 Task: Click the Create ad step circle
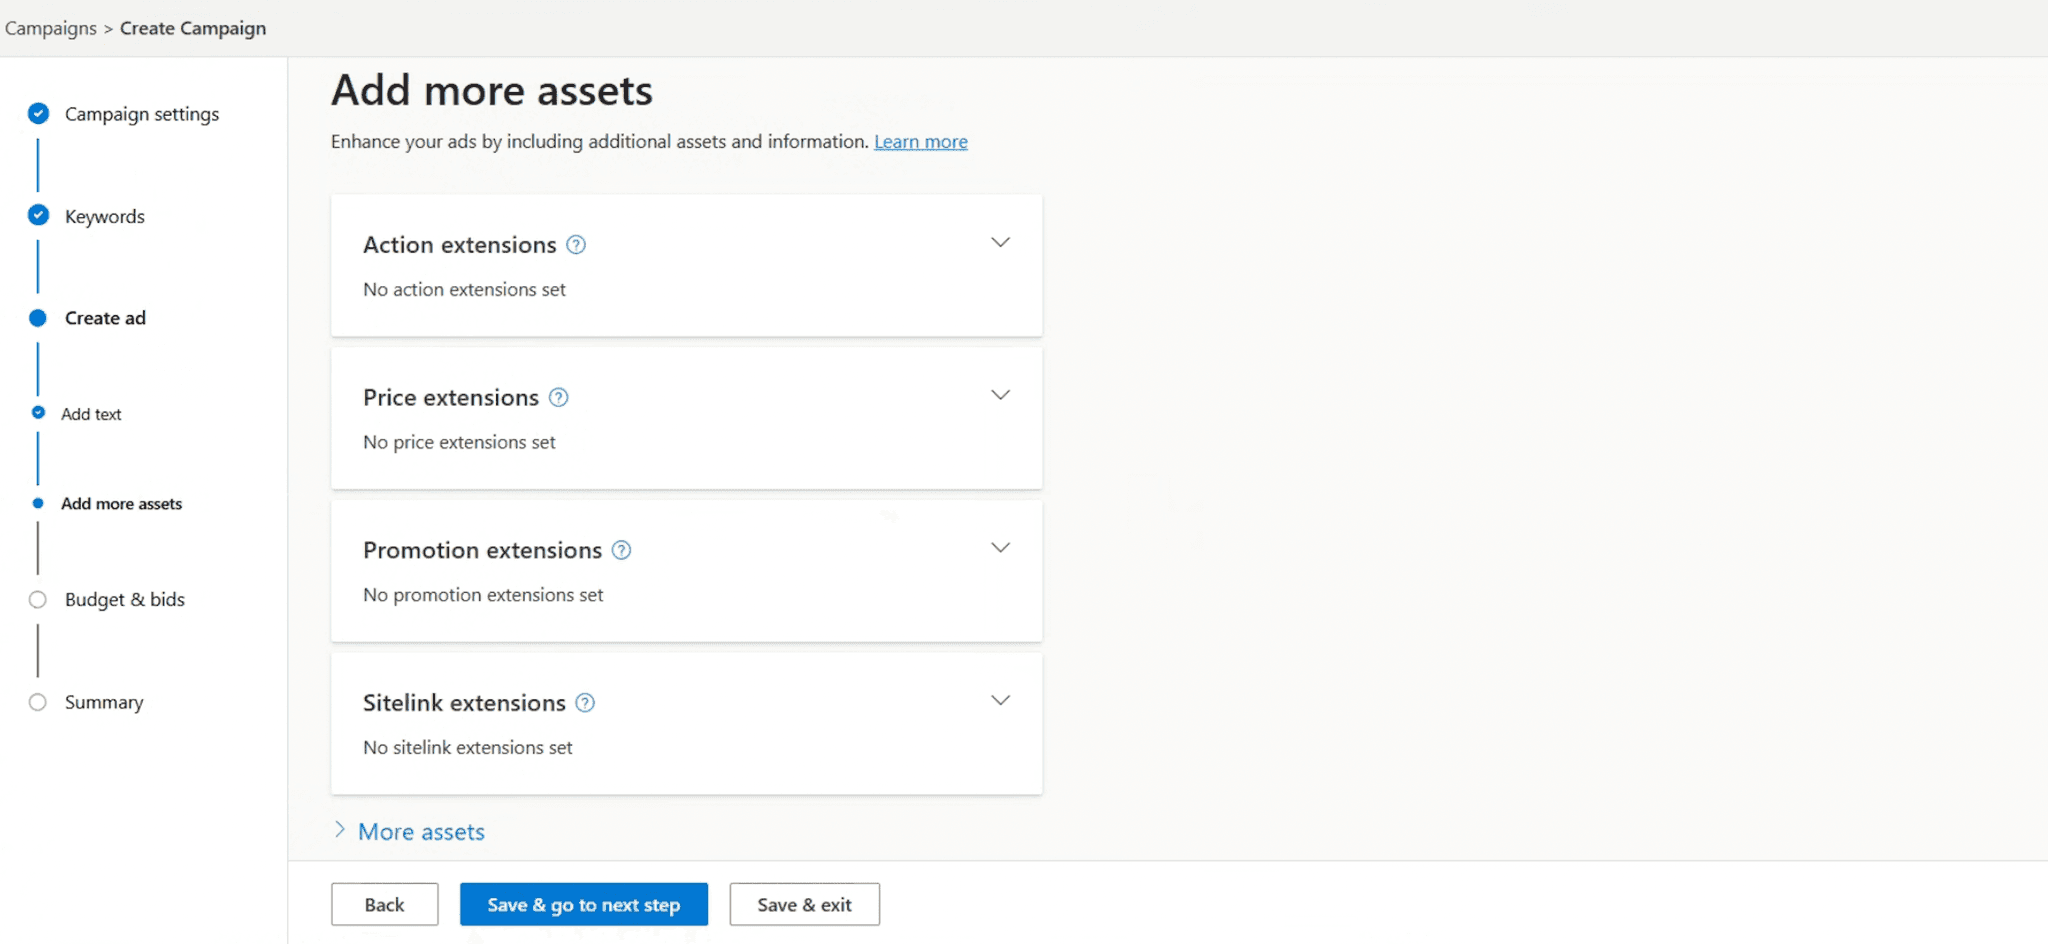pos(38,318)
